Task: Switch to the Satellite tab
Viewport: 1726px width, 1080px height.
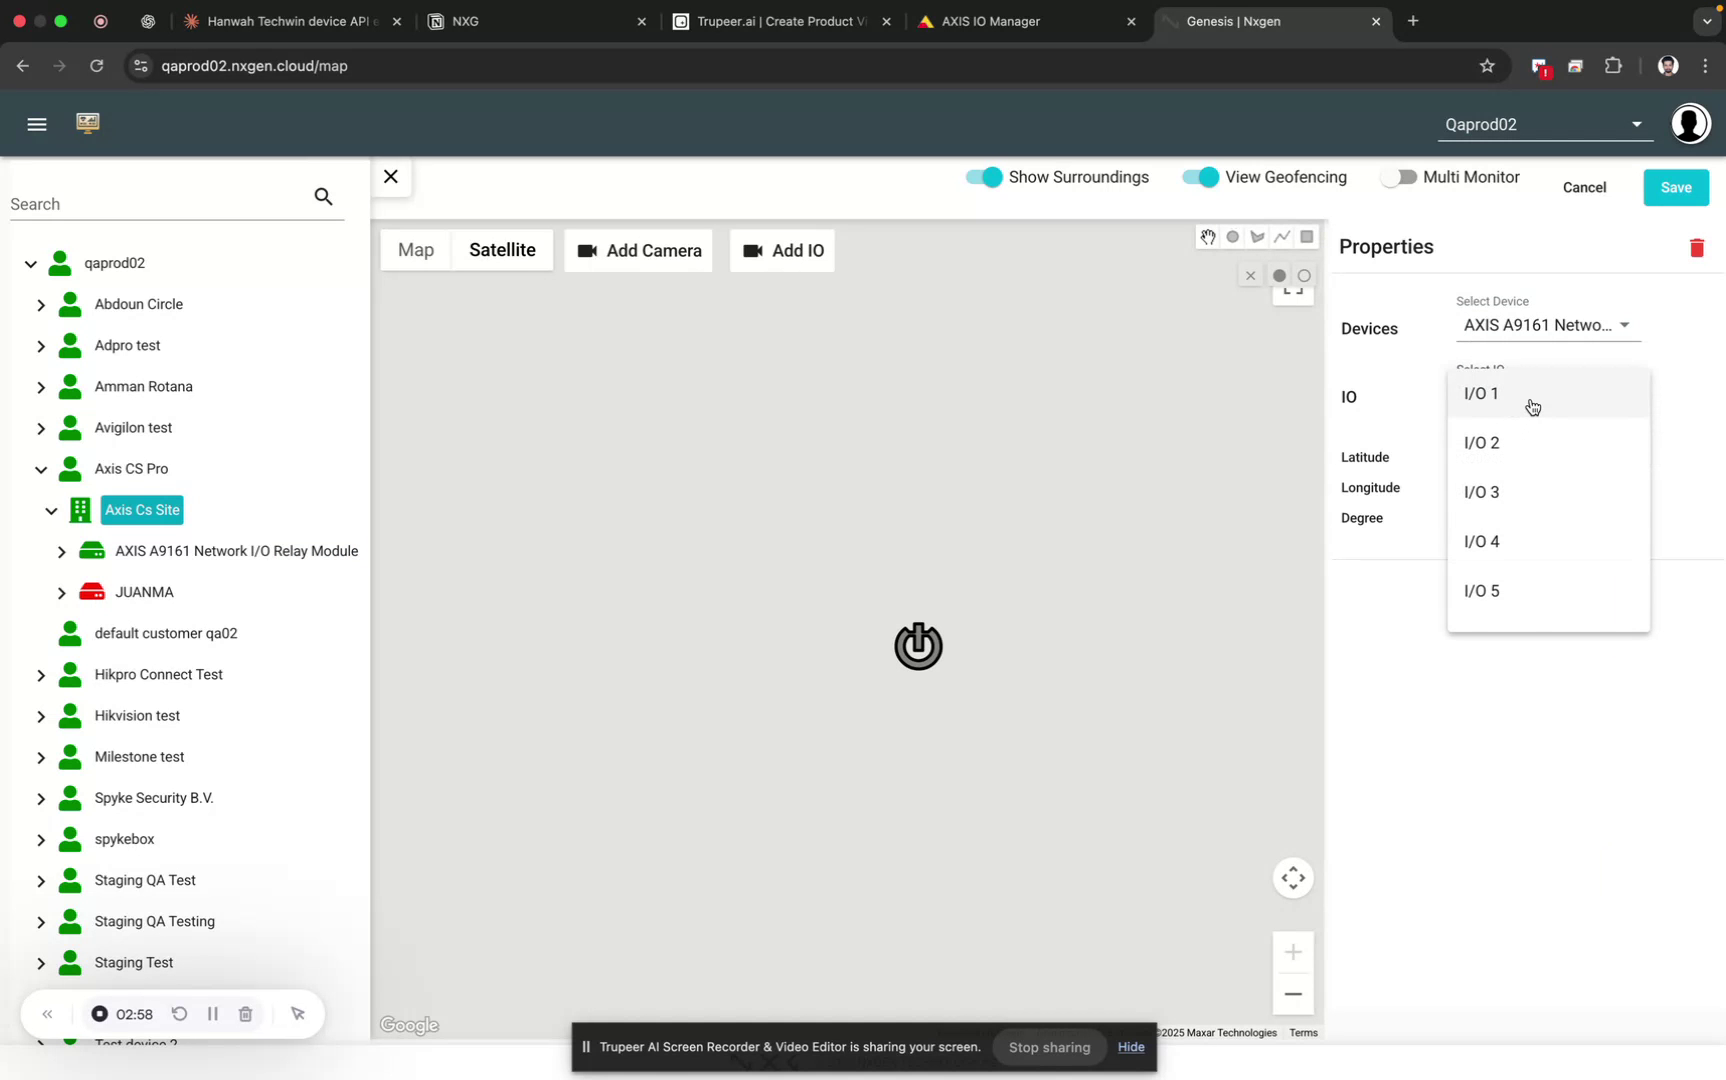Action: pos(502,250)
